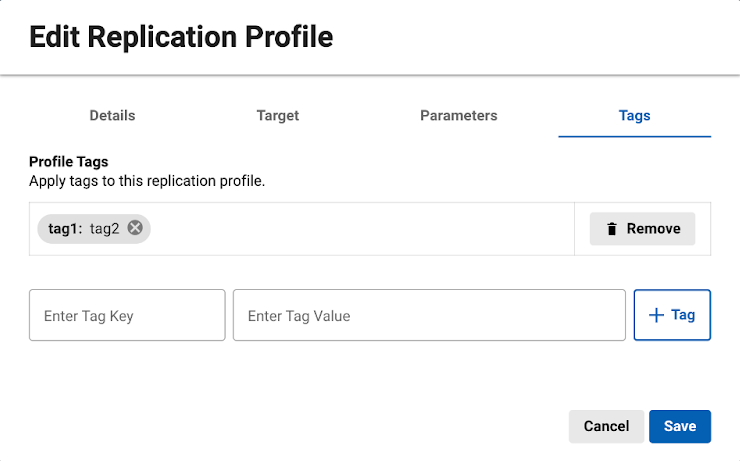Click the tag2 value text in chip
Screen dimensions: 740x461
[x=104, y=228]
